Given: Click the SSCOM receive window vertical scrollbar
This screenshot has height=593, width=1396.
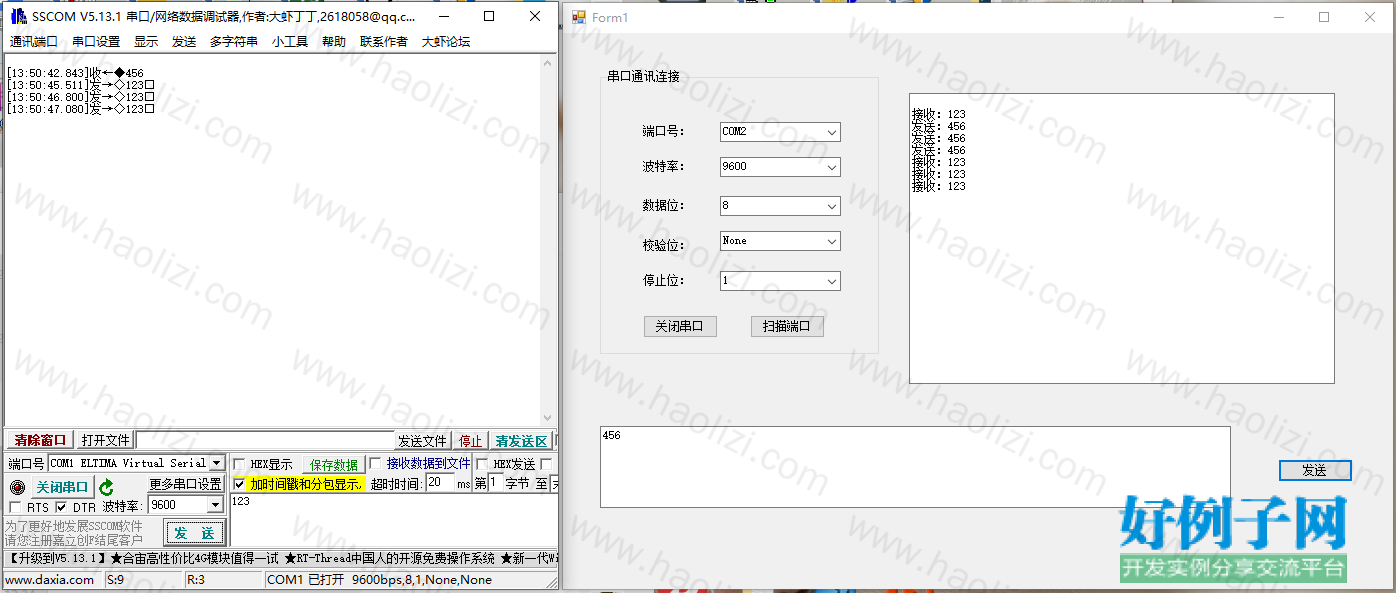Looking at the screenshot, I should click(547, 240).
